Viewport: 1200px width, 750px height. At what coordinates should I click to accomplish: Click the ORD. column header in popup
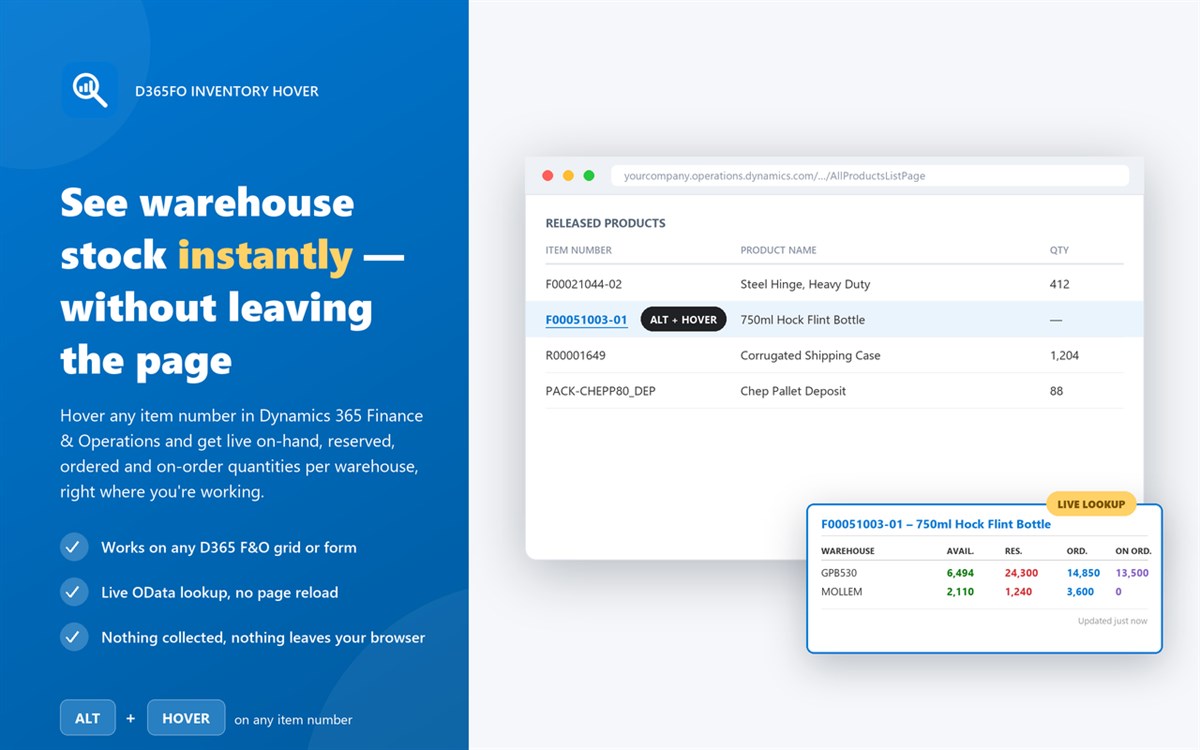(1077, 551)
